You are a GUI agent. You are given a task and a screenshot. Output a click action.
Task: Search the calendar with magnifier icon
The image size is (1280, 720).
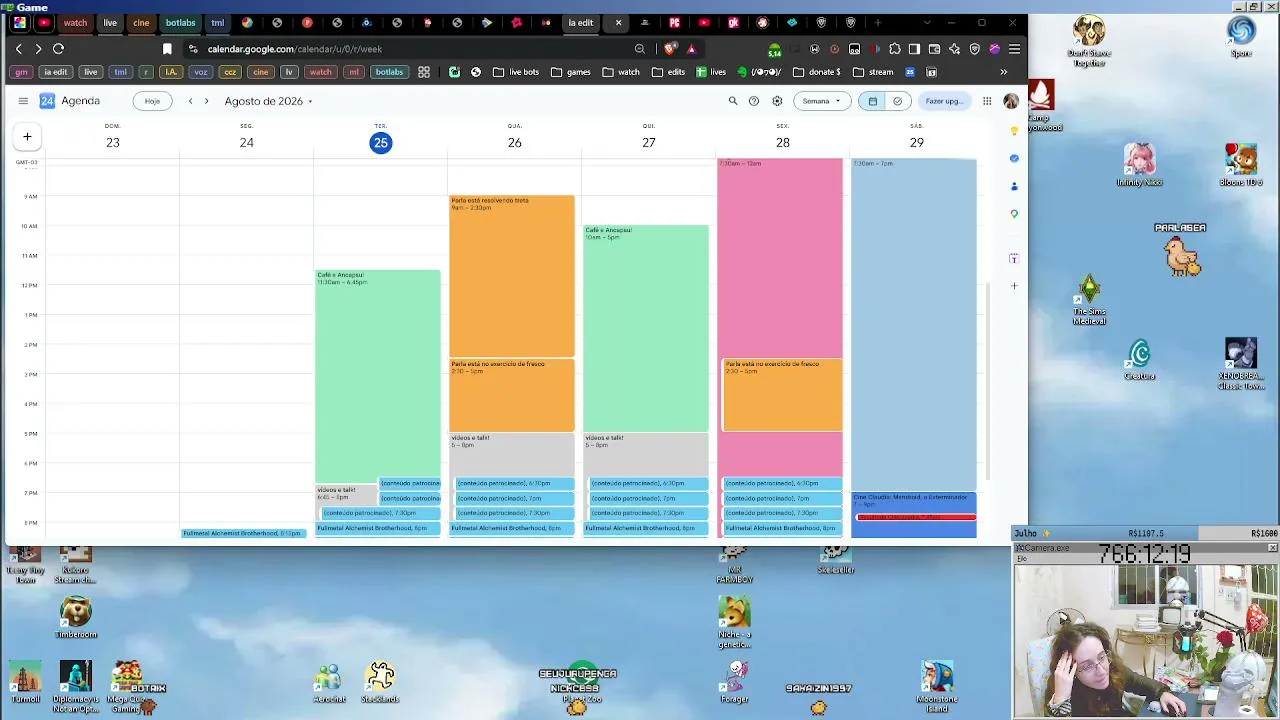click(x=733, y=101)
